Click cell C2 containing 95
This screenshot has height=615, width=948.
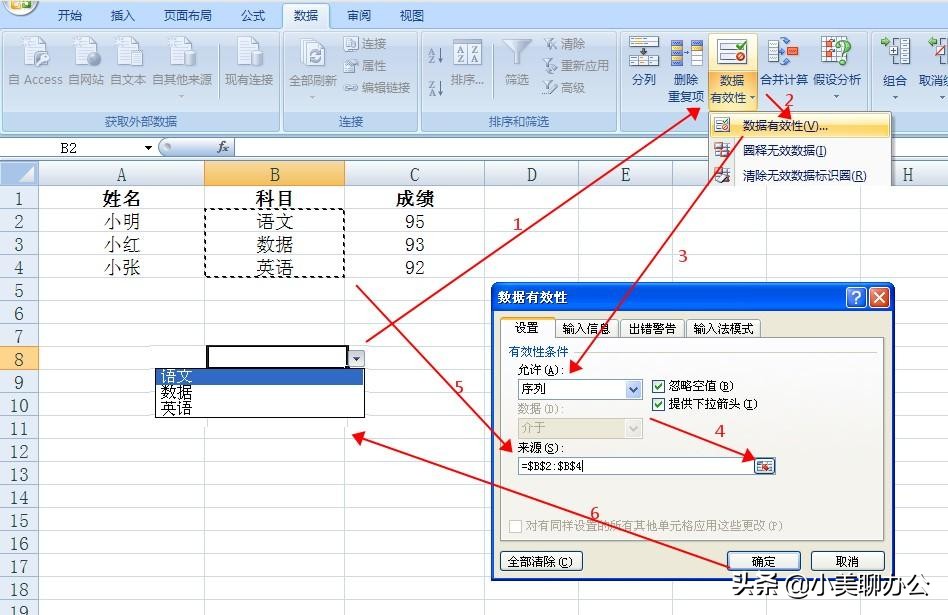[x=415, y=221]
